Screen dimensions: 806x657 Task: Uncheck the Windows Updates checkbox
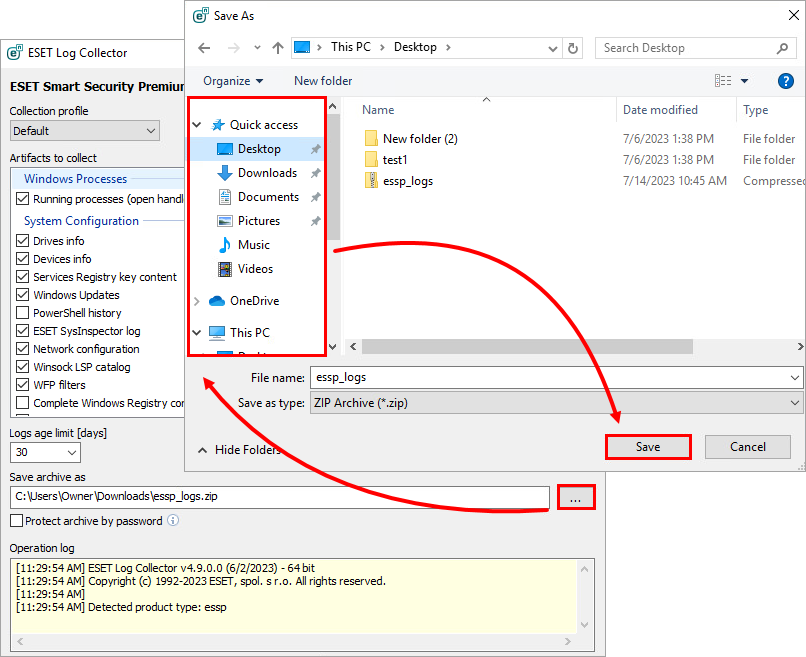pyautogui.click(x=23, y=295)
